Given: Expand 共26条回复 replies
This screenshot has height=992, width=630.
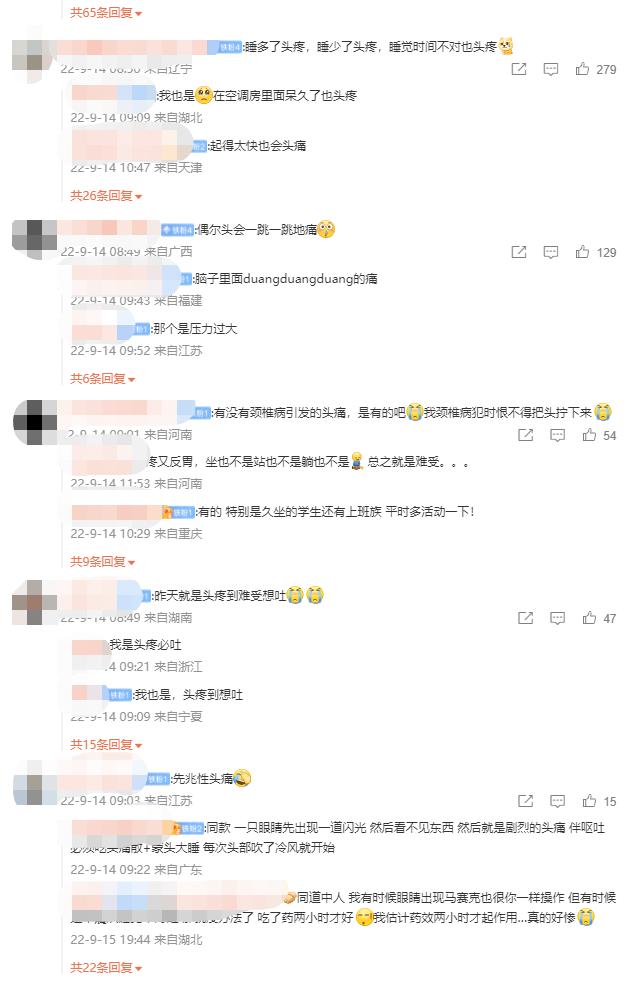Looking at the screenshot, I should pyautogui.click(x=106, y=195).
